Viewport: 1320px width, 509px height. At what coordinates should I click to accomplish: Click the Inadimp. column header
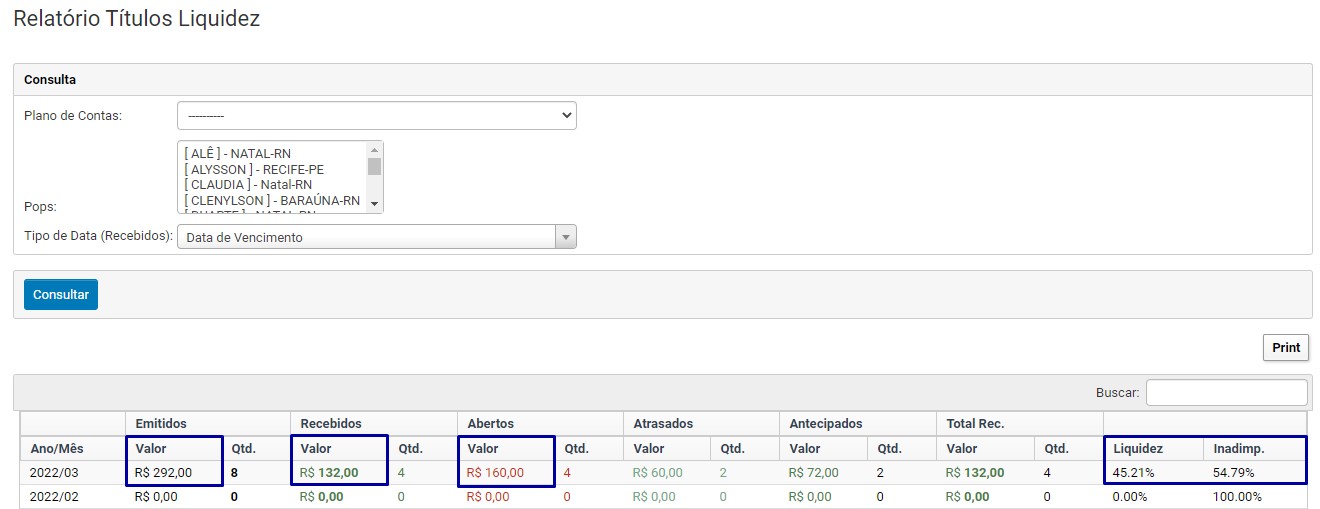[x=1239, y=449]
